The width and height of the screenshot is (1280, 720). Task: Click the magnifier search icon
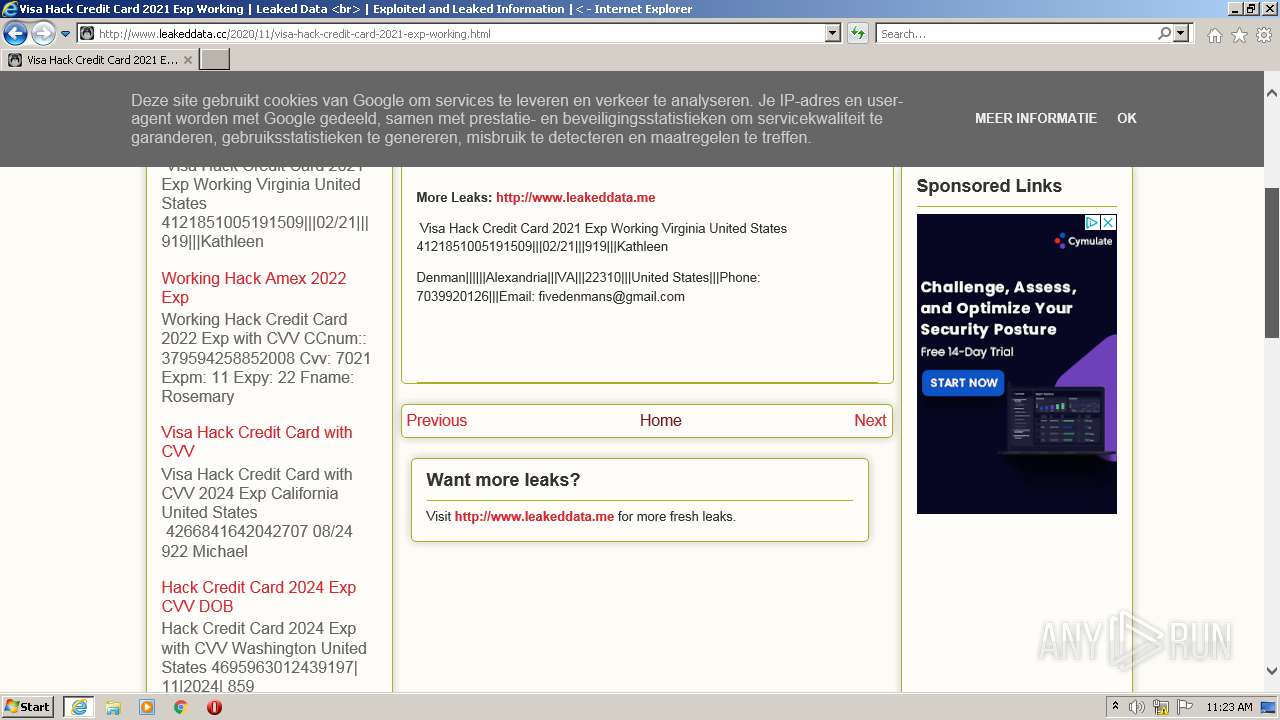1164,34
